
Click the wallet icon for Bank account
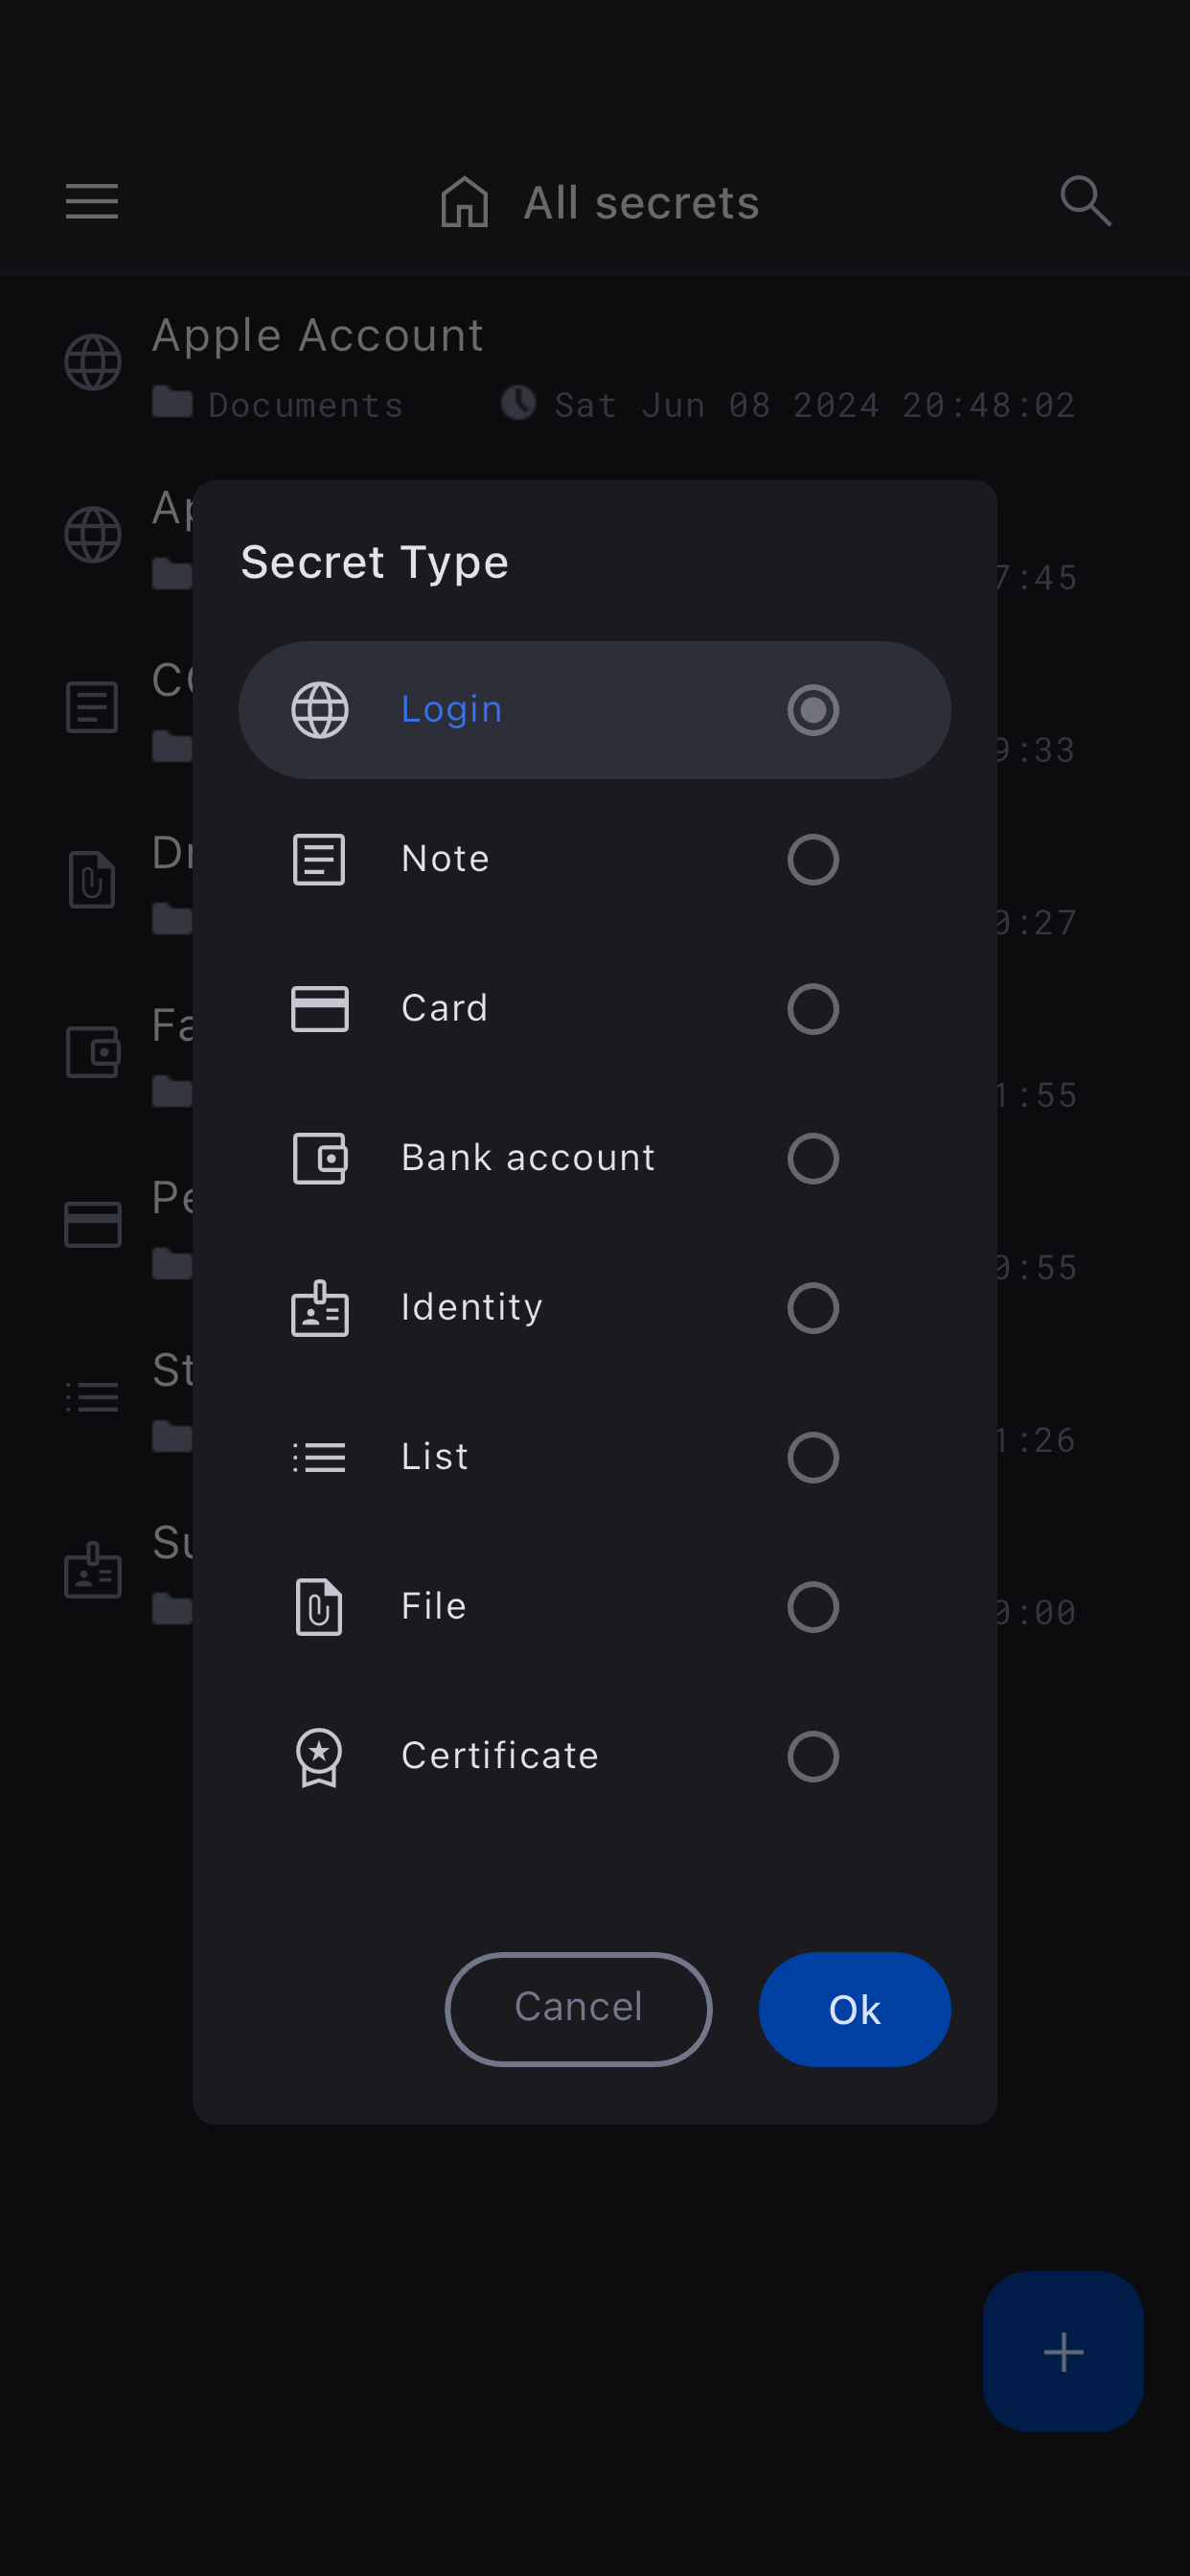click(320, 1158)
